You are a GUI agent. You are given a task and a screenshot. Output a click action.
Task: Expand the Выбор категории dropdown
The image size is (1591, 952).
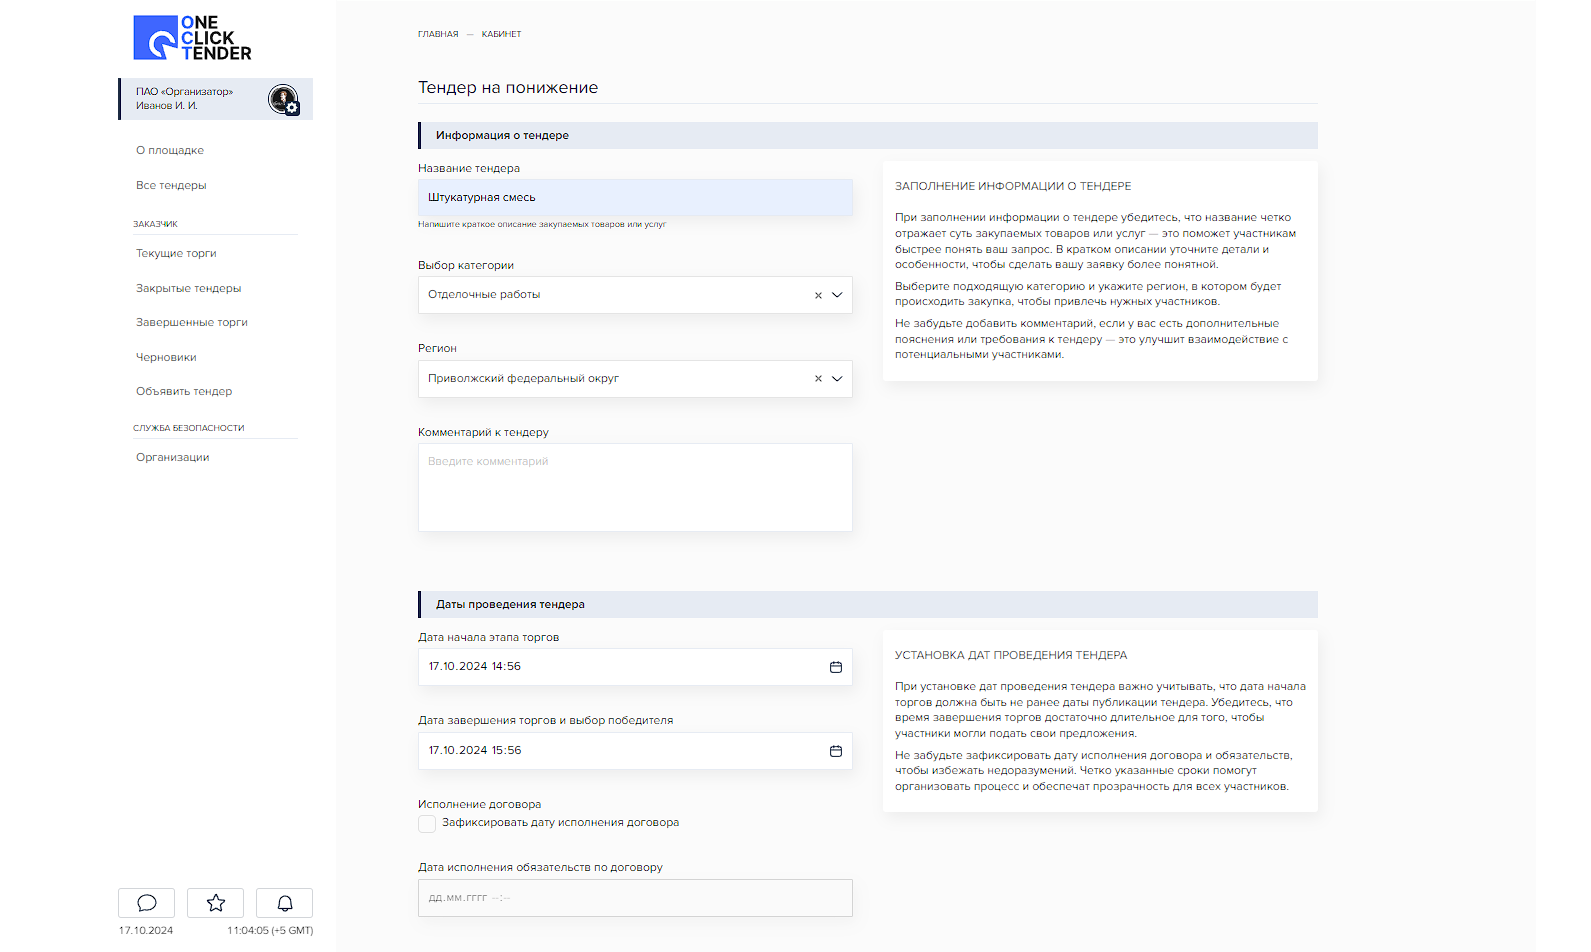837,295
